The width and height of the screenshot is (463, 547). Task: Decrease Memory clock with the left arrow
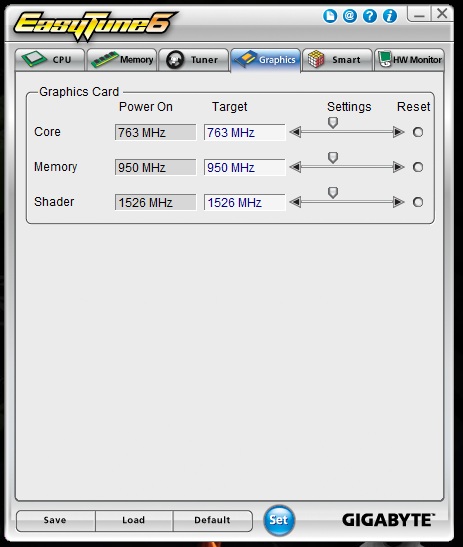pyautogui.click(x=295, y=167)
